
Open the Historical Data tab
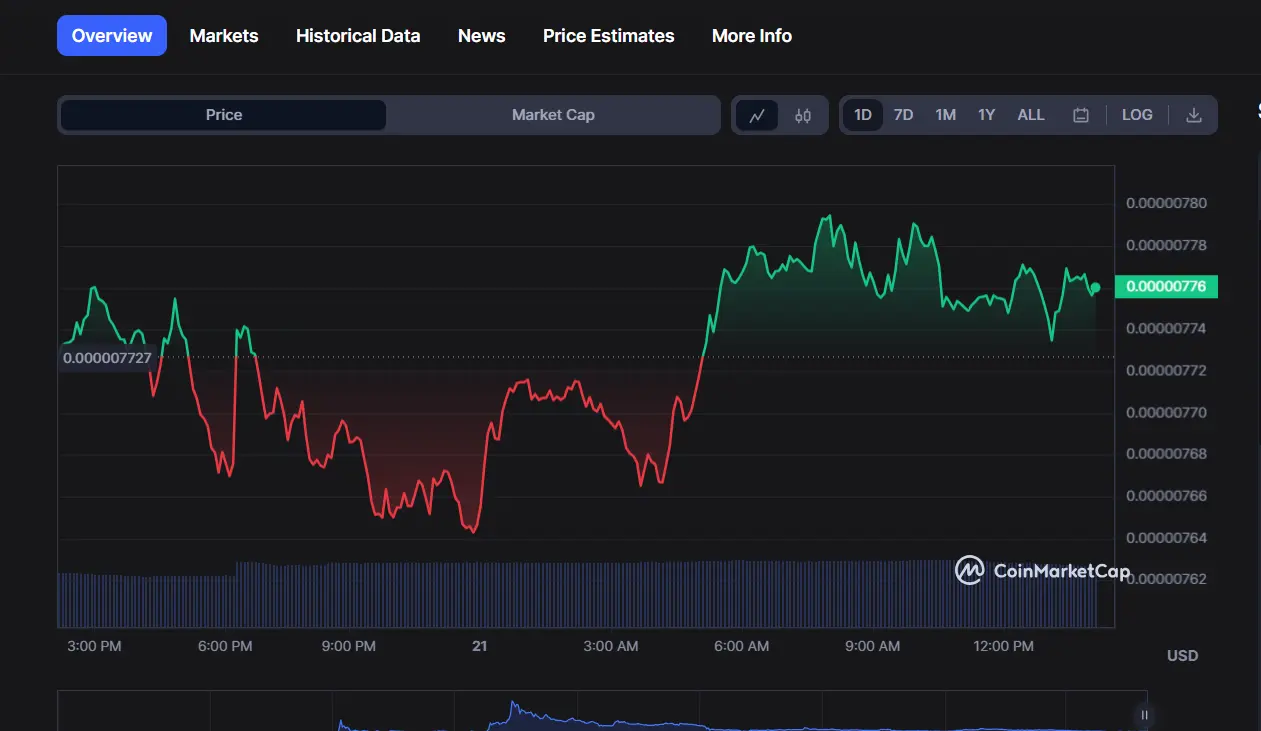[x=358, y=35]
